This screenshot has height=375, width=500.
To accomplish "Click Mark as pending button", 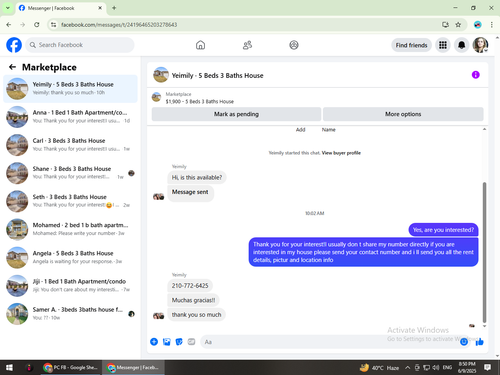I will [236, 114].
